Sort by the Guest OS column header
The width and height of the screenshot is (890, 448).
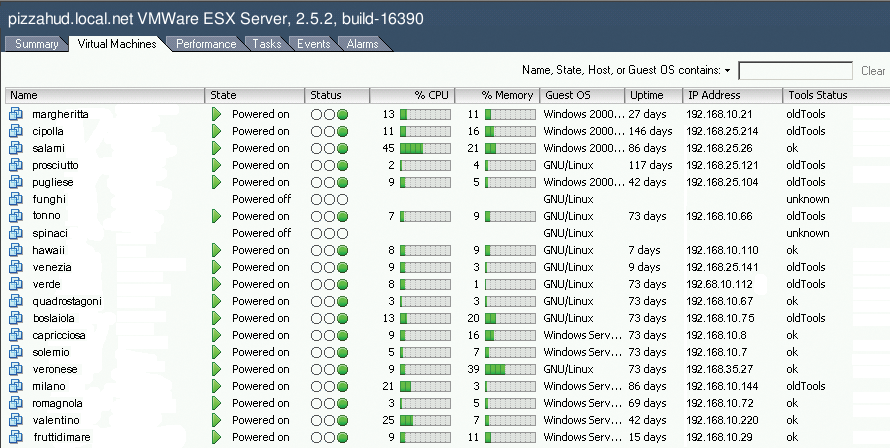click(x=582, y=95)
